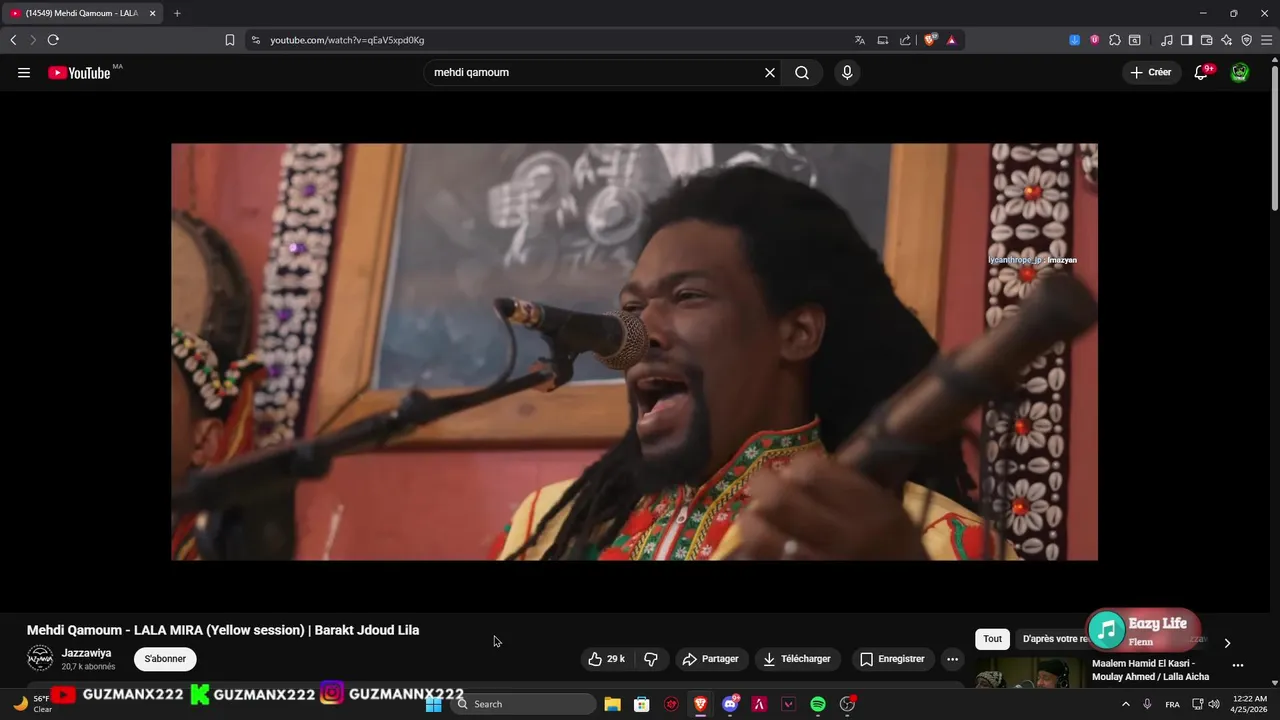
Task: Open the Brave VPN shield icon
Action: coord(1246,40)
